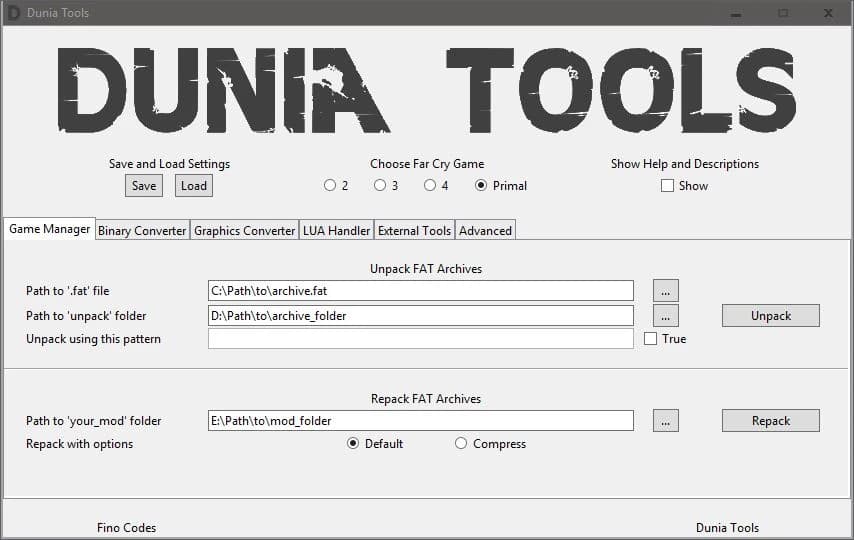Browse for the 'your_mod' folder with ellipsis button
This screenshot has width=854, height=540.
tap(666, 421)
